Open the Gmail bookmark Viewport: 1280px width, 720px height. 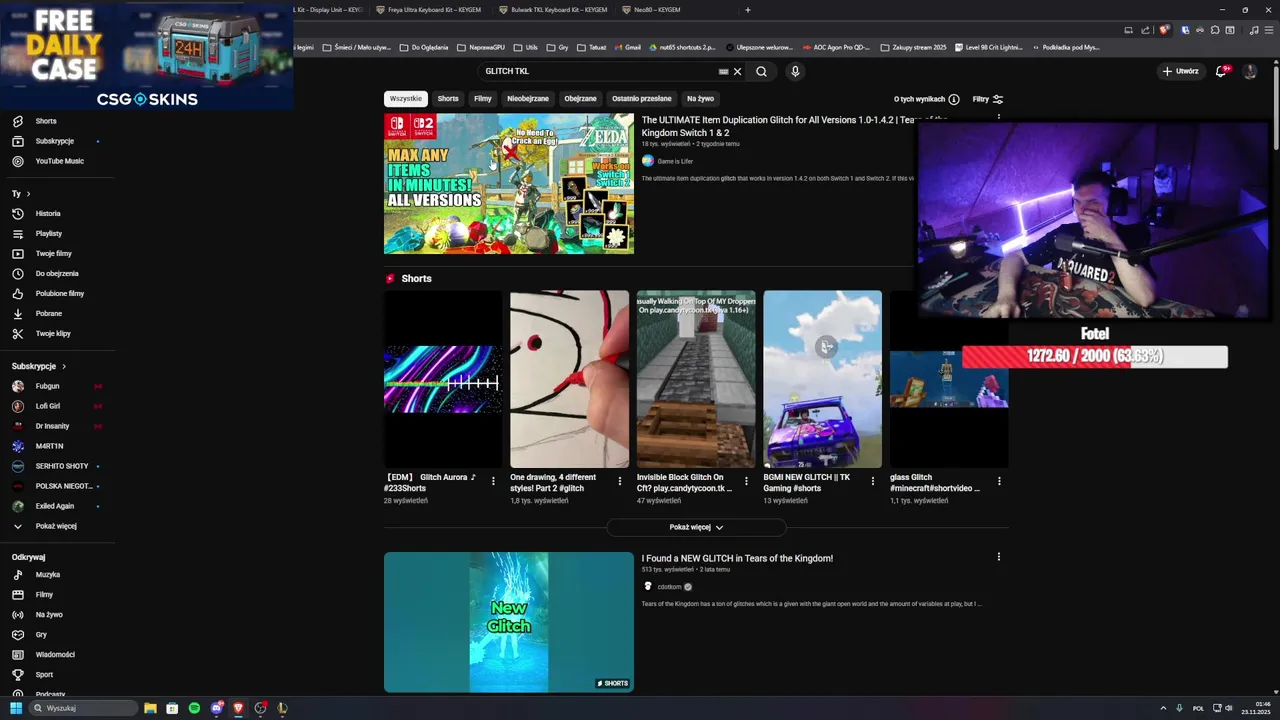click(x=627, y=47)
